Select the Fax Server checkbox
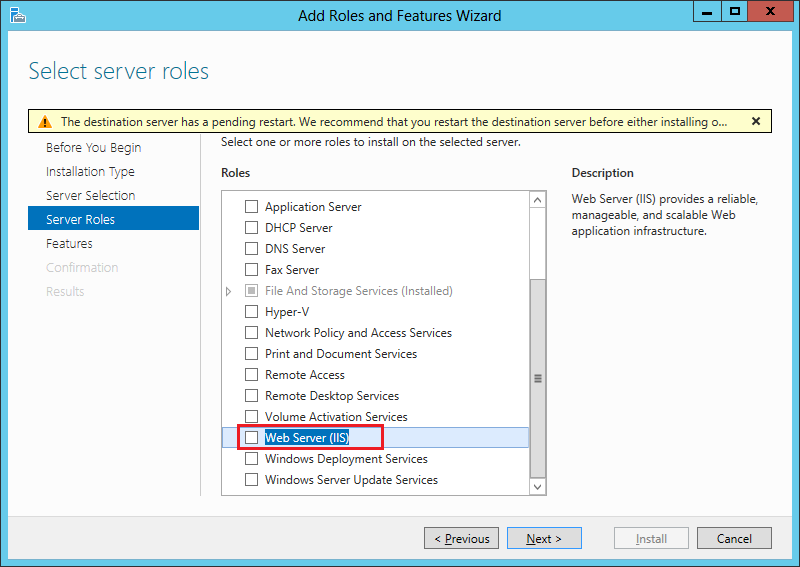The image size is (800, 567). point(252,269)
